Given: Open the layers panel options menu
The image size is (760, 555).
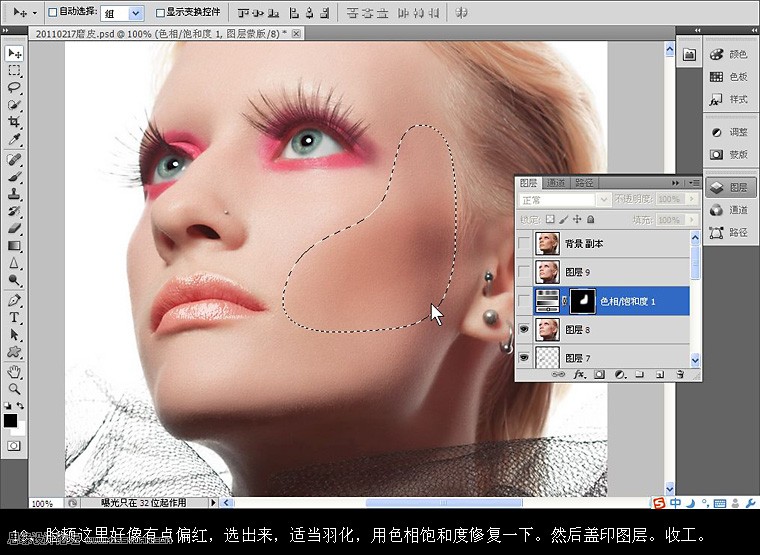Looking at the screenshot, I should coord(694,183).
